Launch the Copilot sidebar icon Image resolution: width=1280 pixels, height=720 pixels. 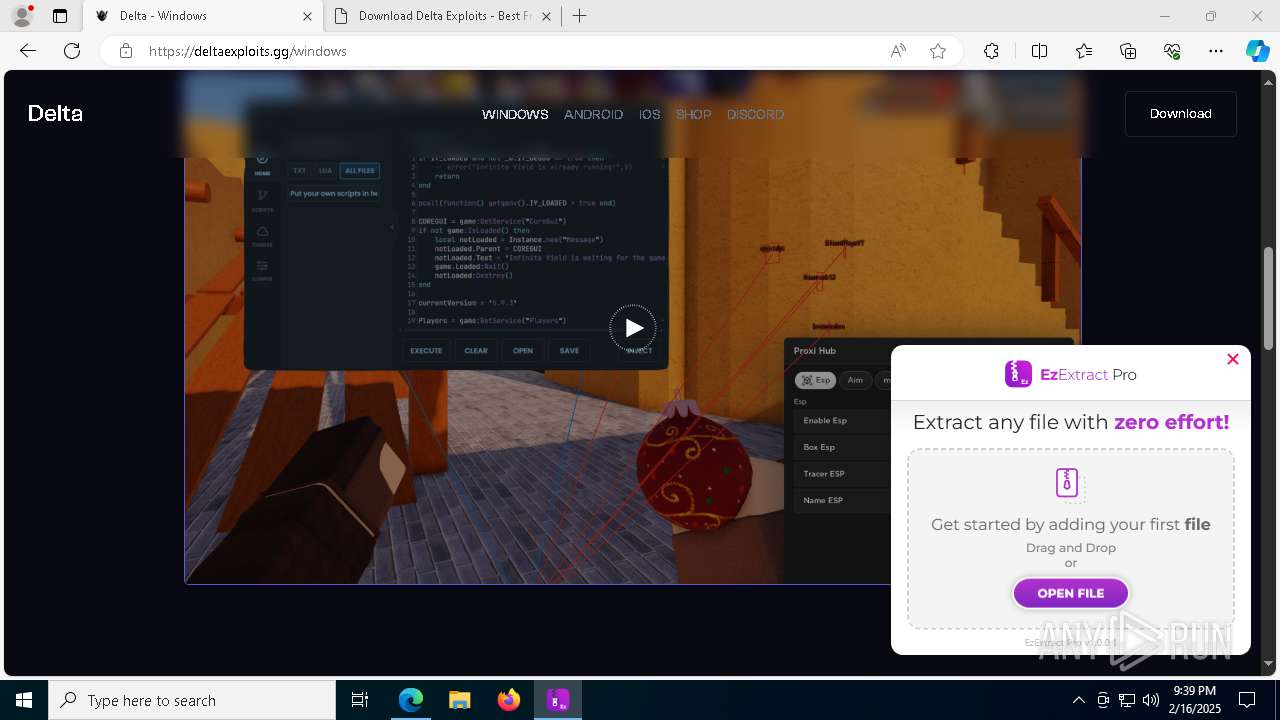click(1257, 51)
